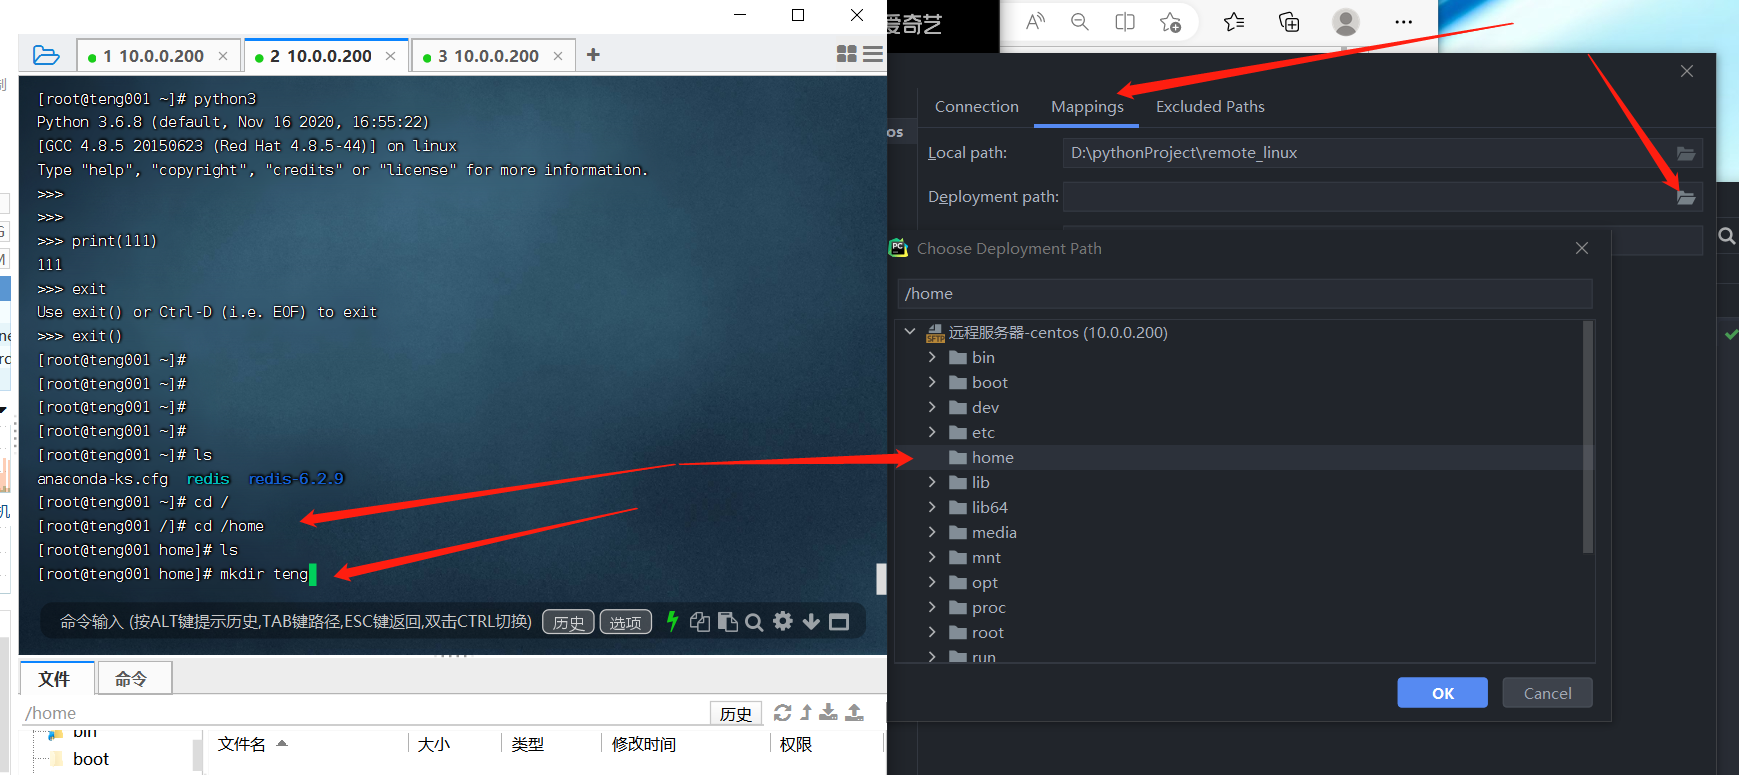Click 历史 button in file panel
1739x775 pixels.
click(x=736, y=713)
